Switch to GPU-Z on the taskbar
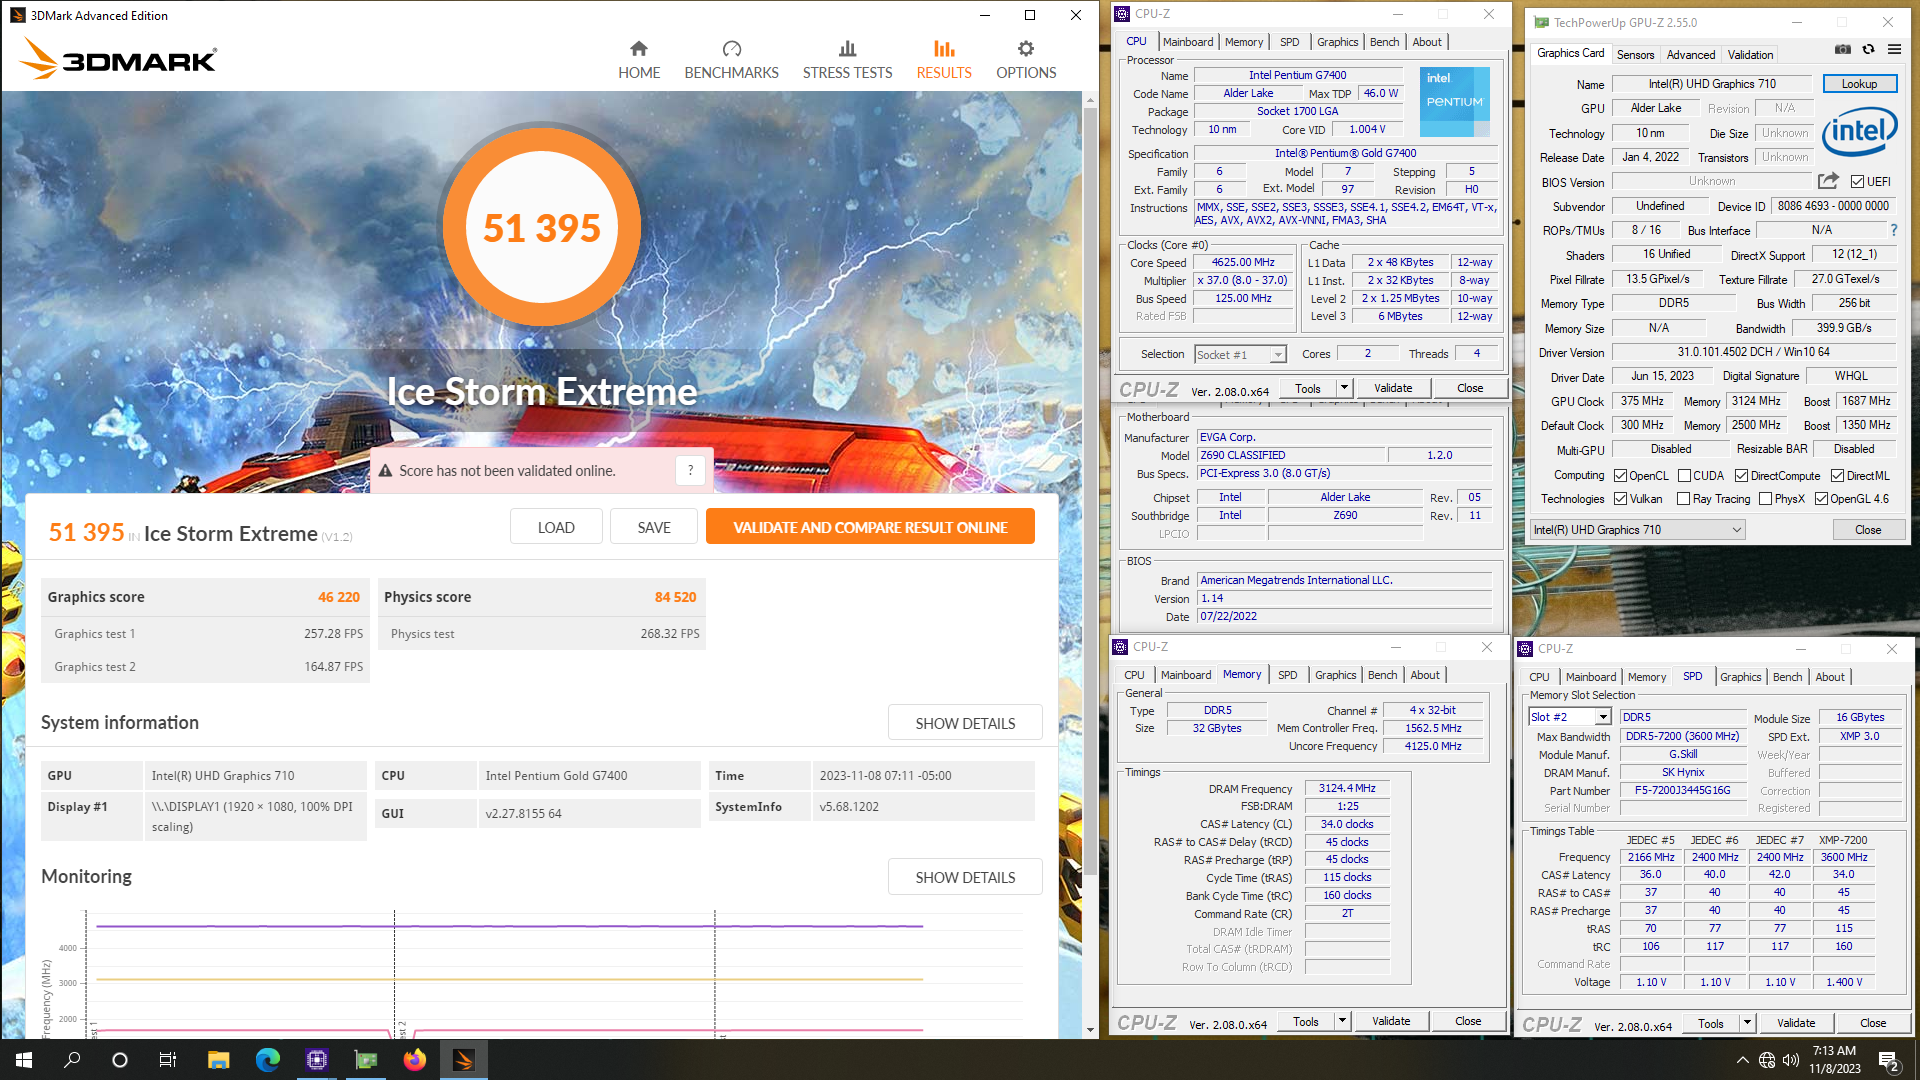This screenshot has width=1920, height=1080. click(366, 1060)
